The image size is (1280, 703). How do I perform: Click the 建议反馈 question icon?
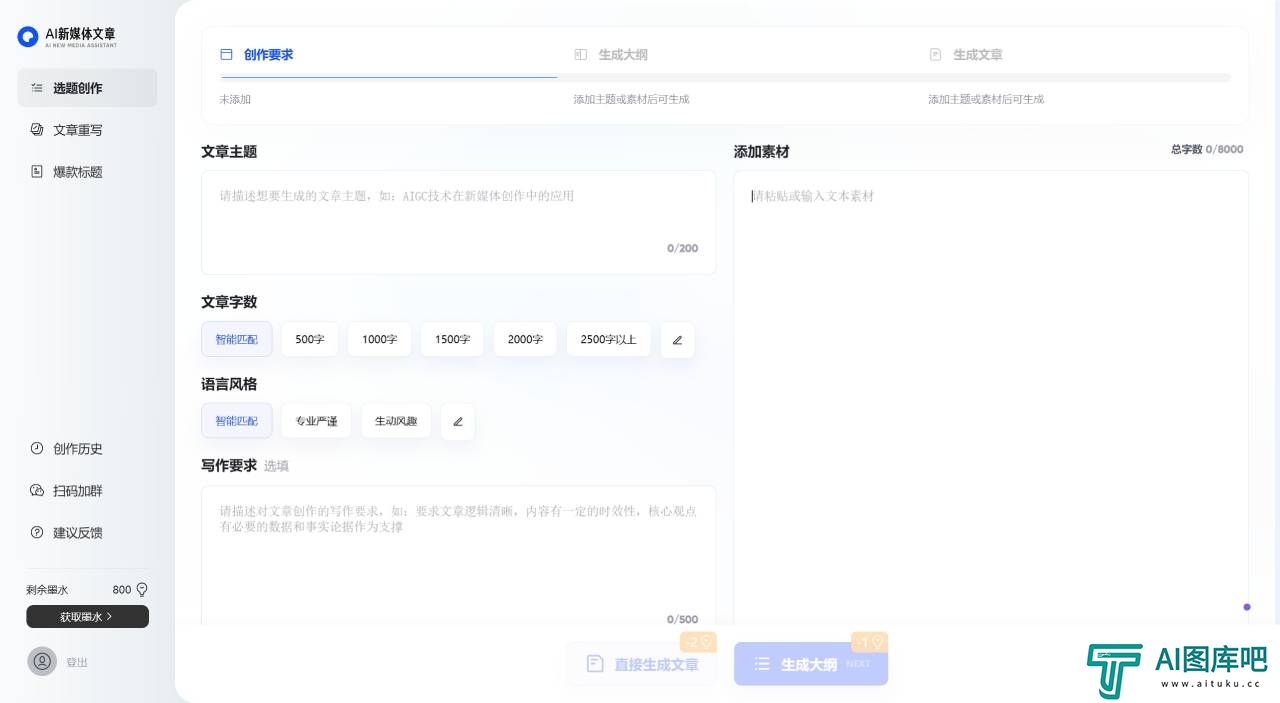point(37,533)
